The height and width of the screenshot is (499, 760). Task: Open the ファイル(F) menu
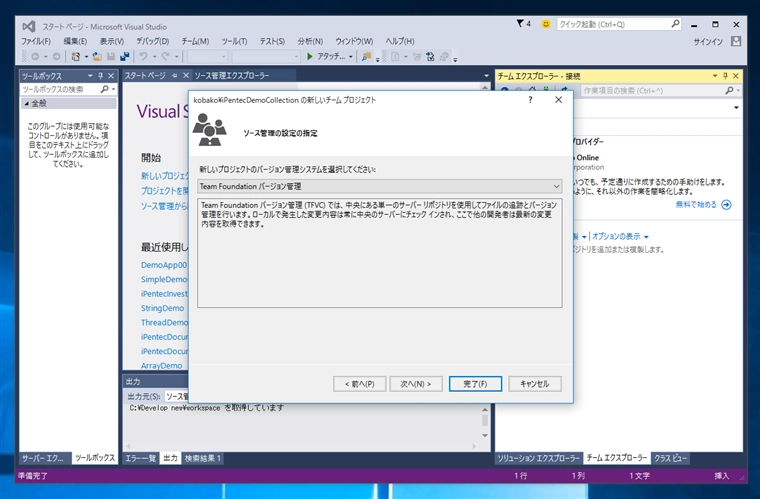click(x=36, y=41)
